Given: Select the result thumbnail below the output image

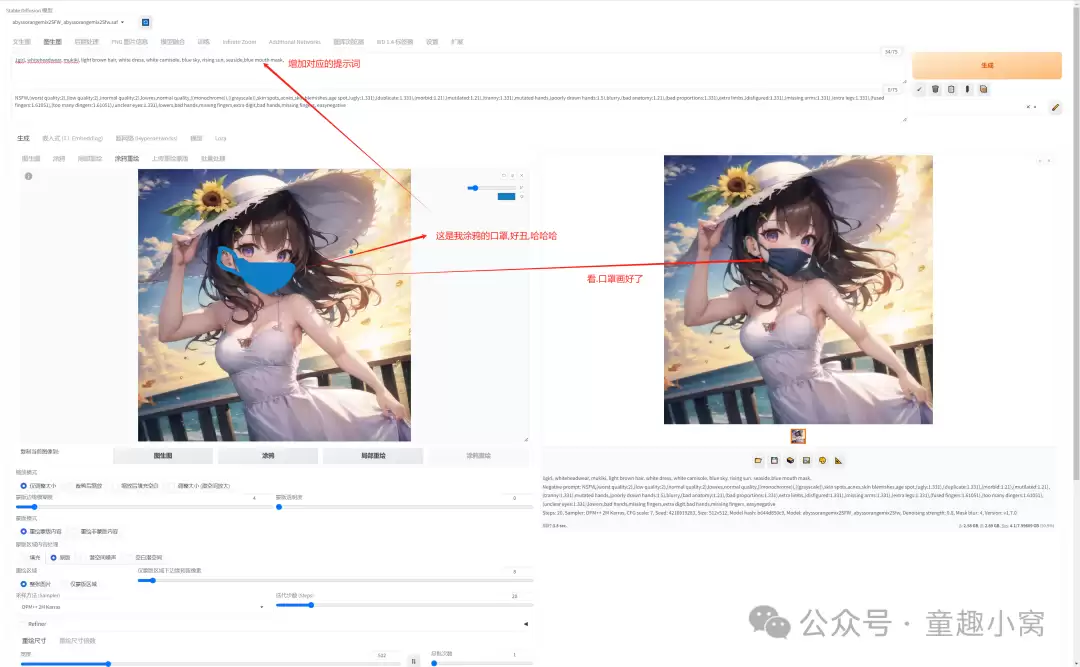Looking at the screenshot, I should pyautogui.click(x=798, y=436).
